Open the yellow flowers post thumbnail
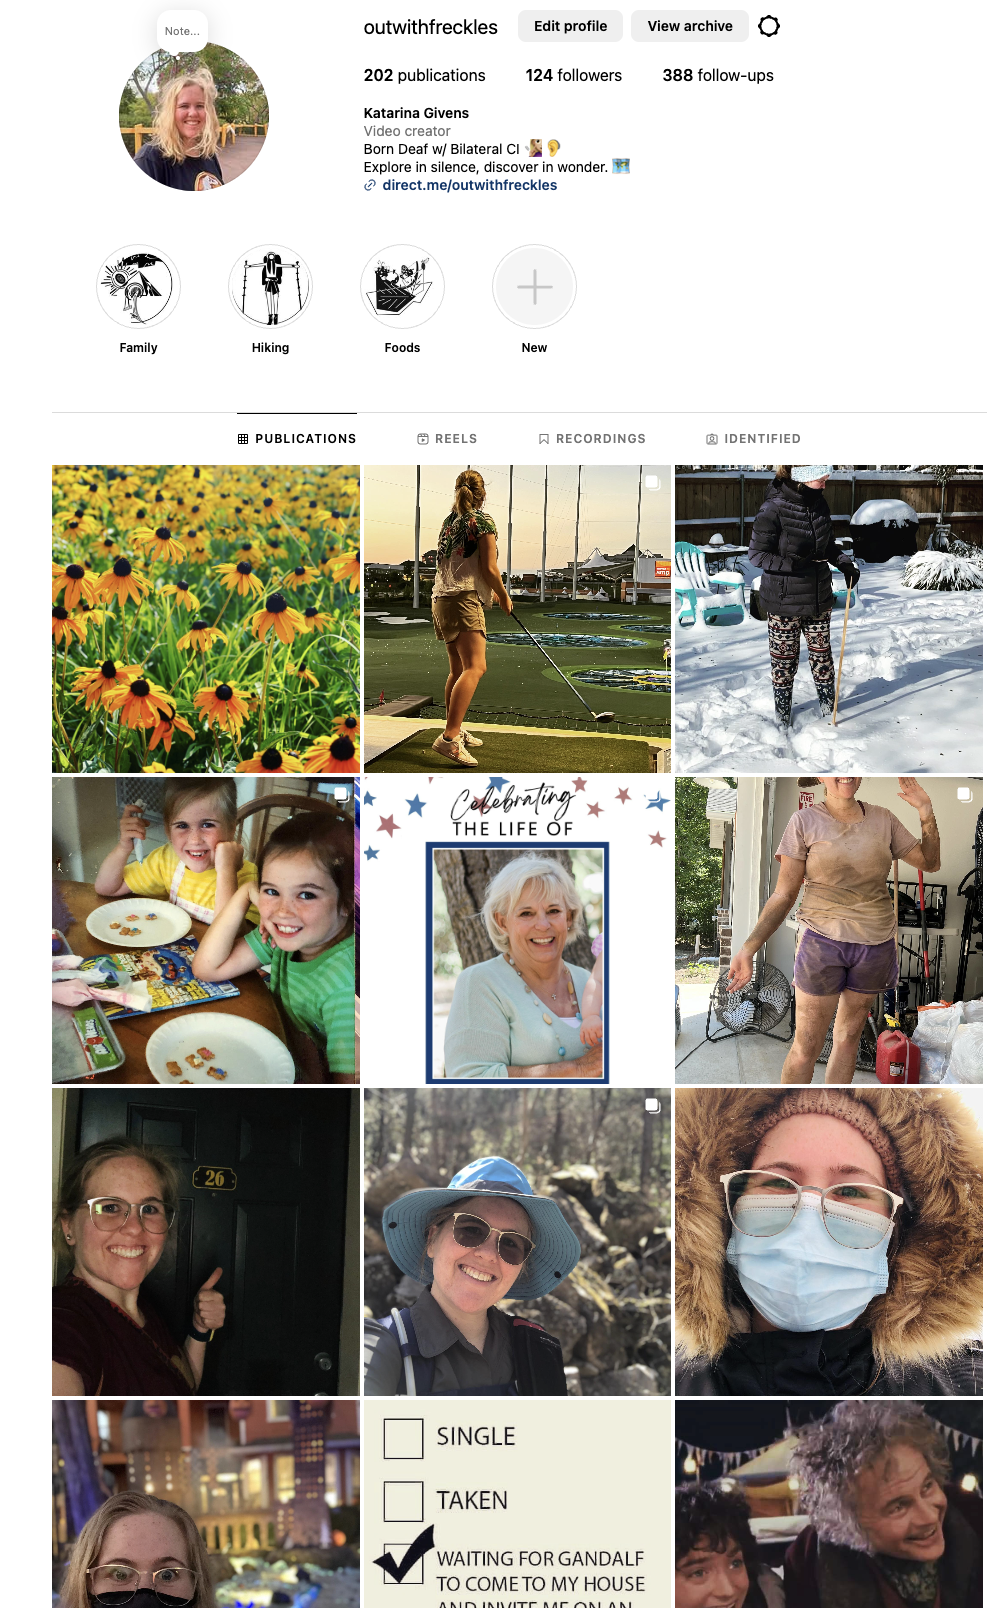Screen dimensions: 1002x1608 pos(206,619)
